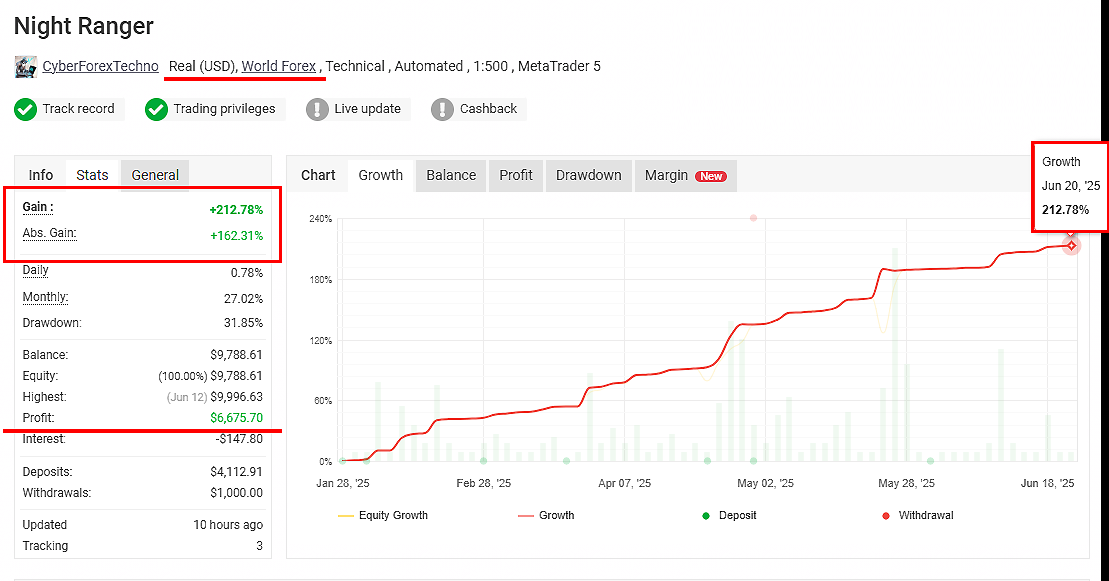Click the grey Cashback warning icon
Viewport: 1109px width, 581px height.
(442, 110)
